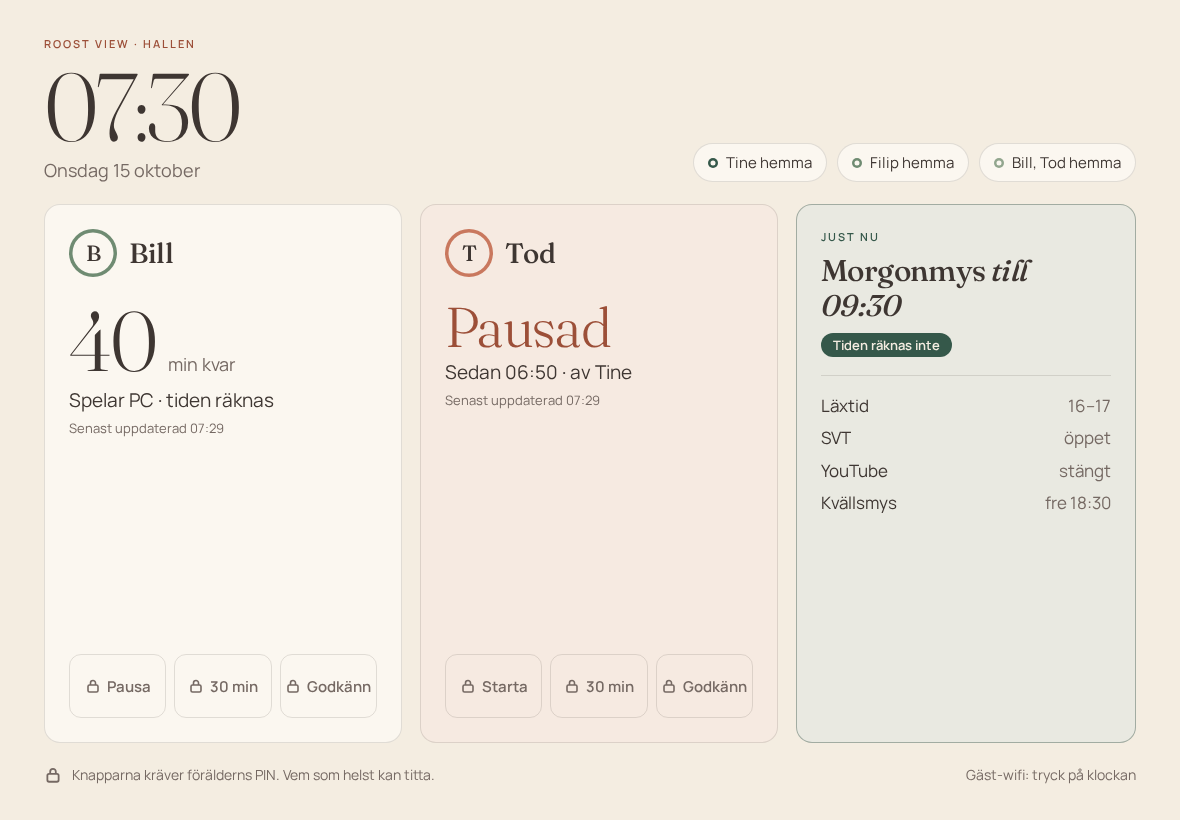Screen dimensions: 1180x820
Task: Click Bill's green 'B' avatar circle
Action: [x=93, y=253]
